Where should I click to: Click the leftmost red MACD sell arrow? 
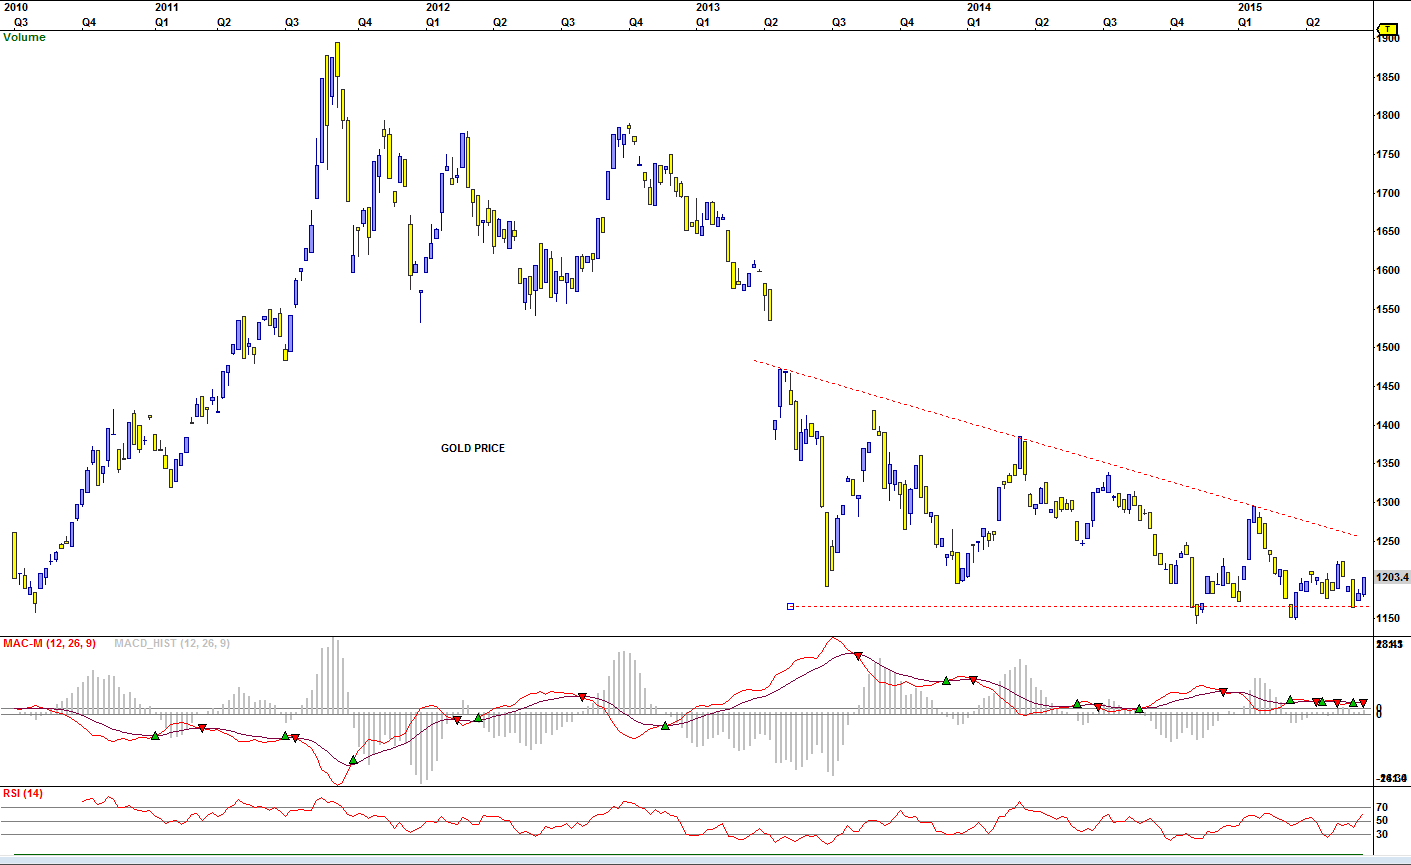coord(203,729)
